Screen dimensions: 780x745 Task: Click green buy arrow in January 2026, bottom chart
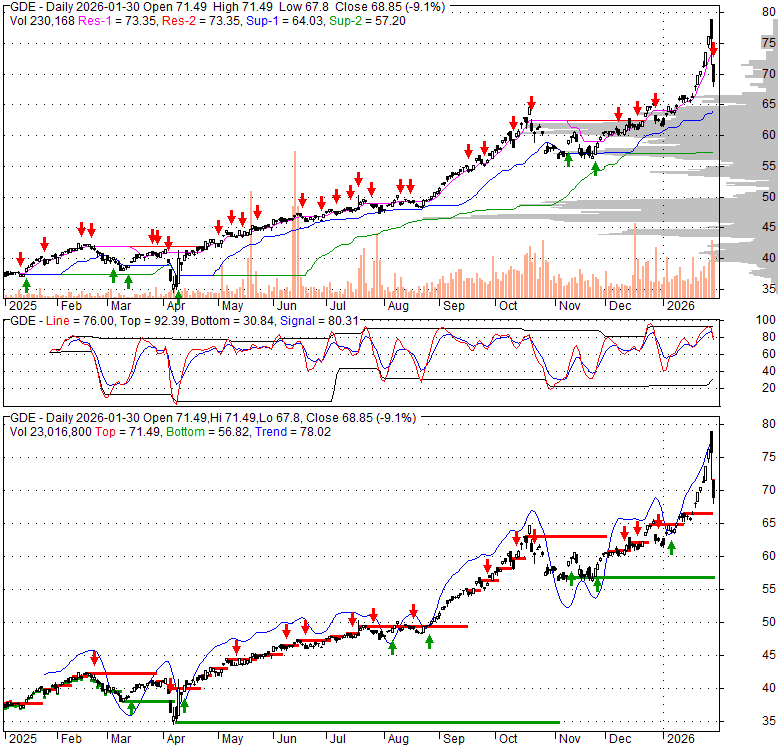(x=672, y=546)
